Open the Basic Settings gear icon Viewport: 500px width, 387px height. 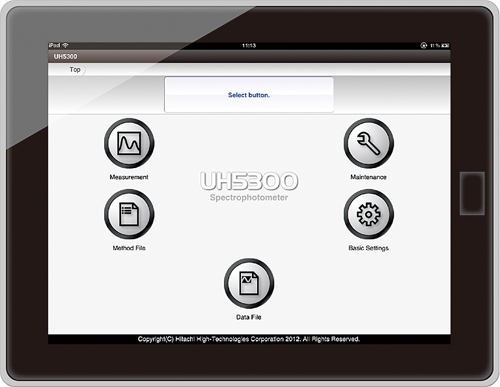click(x=369, y=214)
